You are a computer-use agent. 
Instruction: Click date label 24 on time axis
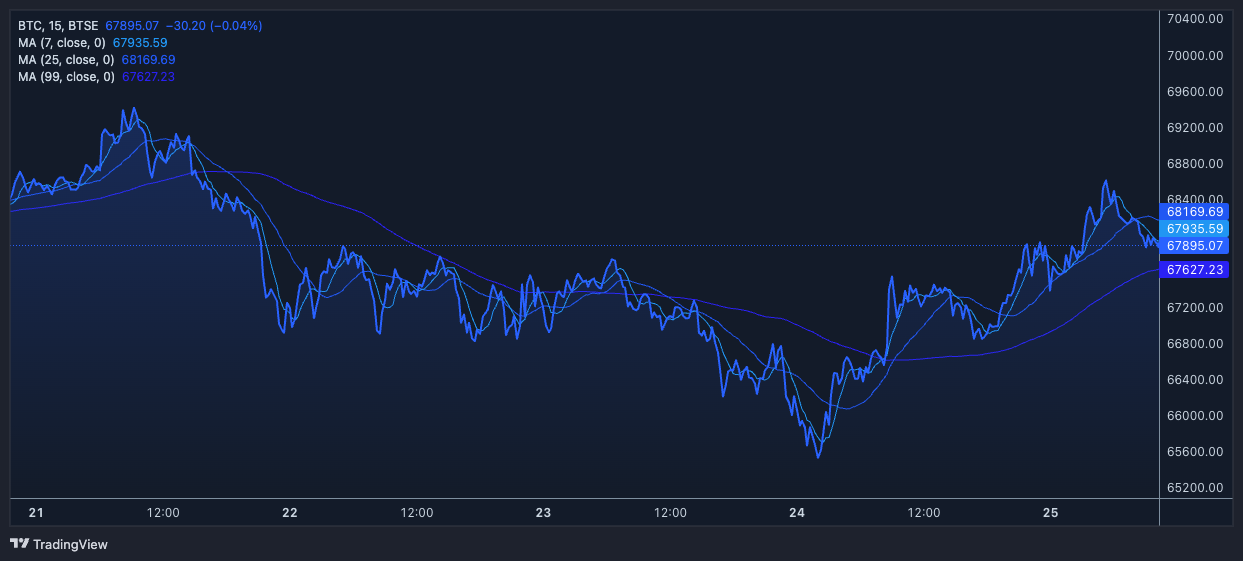click(x=797, y=513)
